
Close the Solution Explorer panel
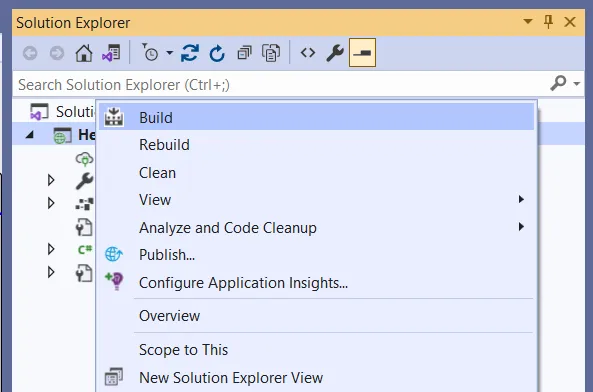tap(570, 22)
